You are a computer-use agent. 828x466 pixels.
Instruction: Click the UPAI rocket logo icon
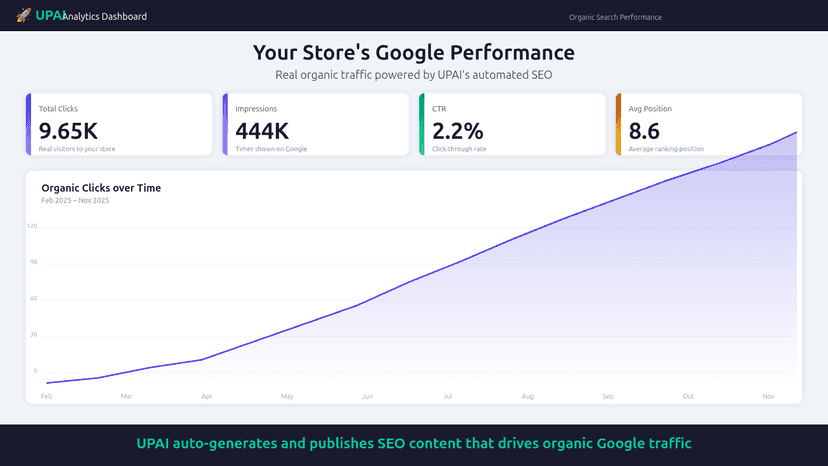click(24, 15)
